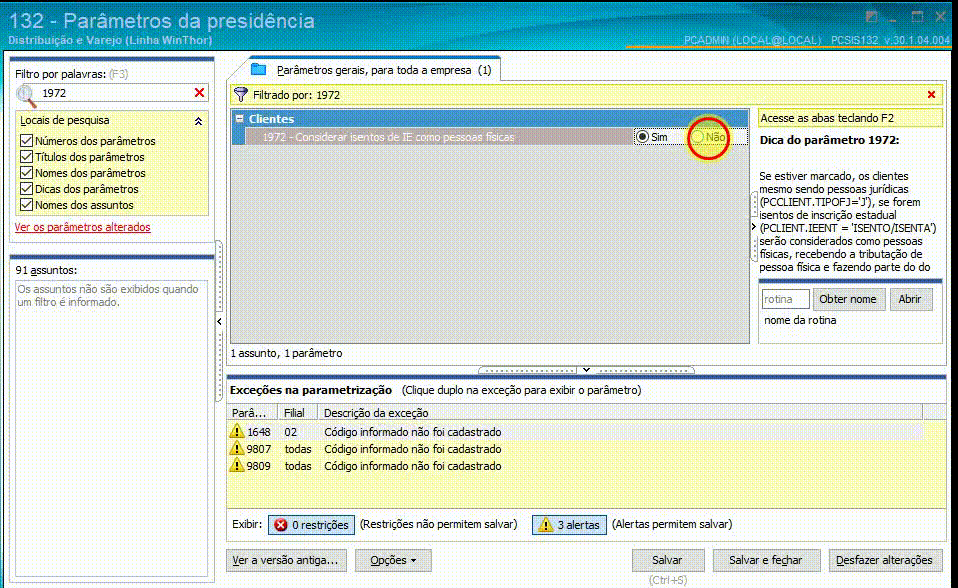This screenshot has width=958, height=588.
Task: Clear the word filter with red X
Action: [x=199, y=92]
